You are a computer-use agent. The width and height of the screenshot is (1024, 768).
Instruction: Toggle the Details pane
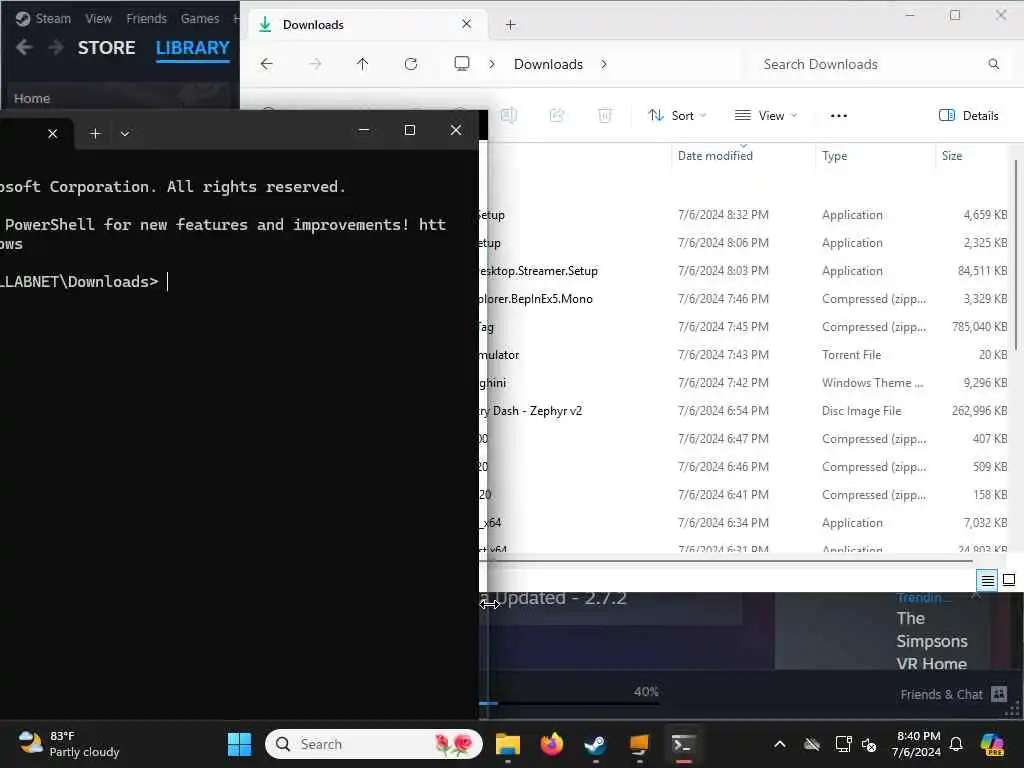tap(968, 116)
